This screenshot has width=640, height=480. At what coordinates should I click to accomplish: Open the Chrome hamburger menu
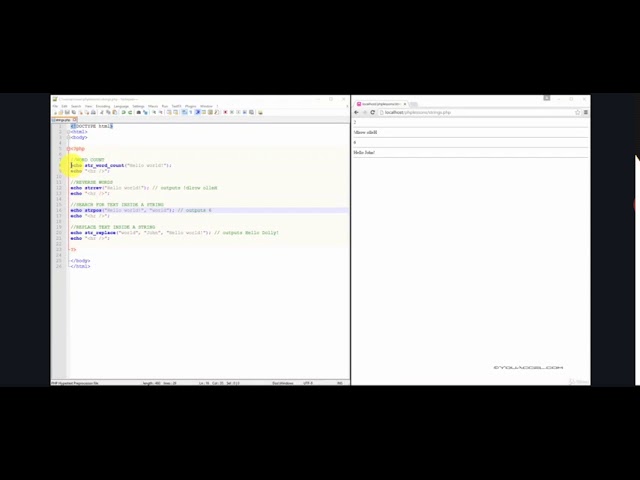(x=585, y=112)
